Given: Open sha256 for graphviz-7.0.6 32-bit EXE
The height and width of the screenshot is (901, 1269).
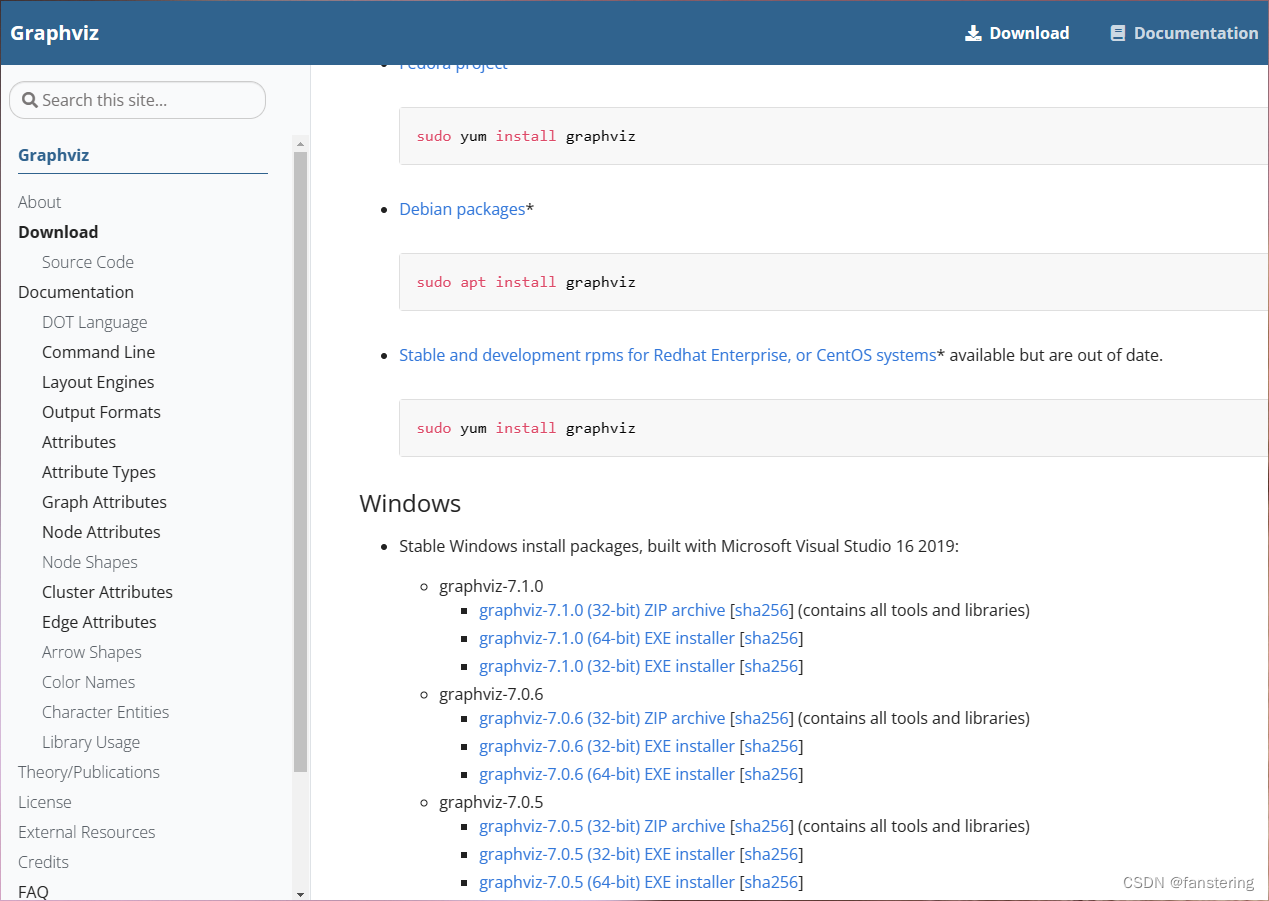Looking at the screenshot, I should pyautogui.click(x=772, y=746).
